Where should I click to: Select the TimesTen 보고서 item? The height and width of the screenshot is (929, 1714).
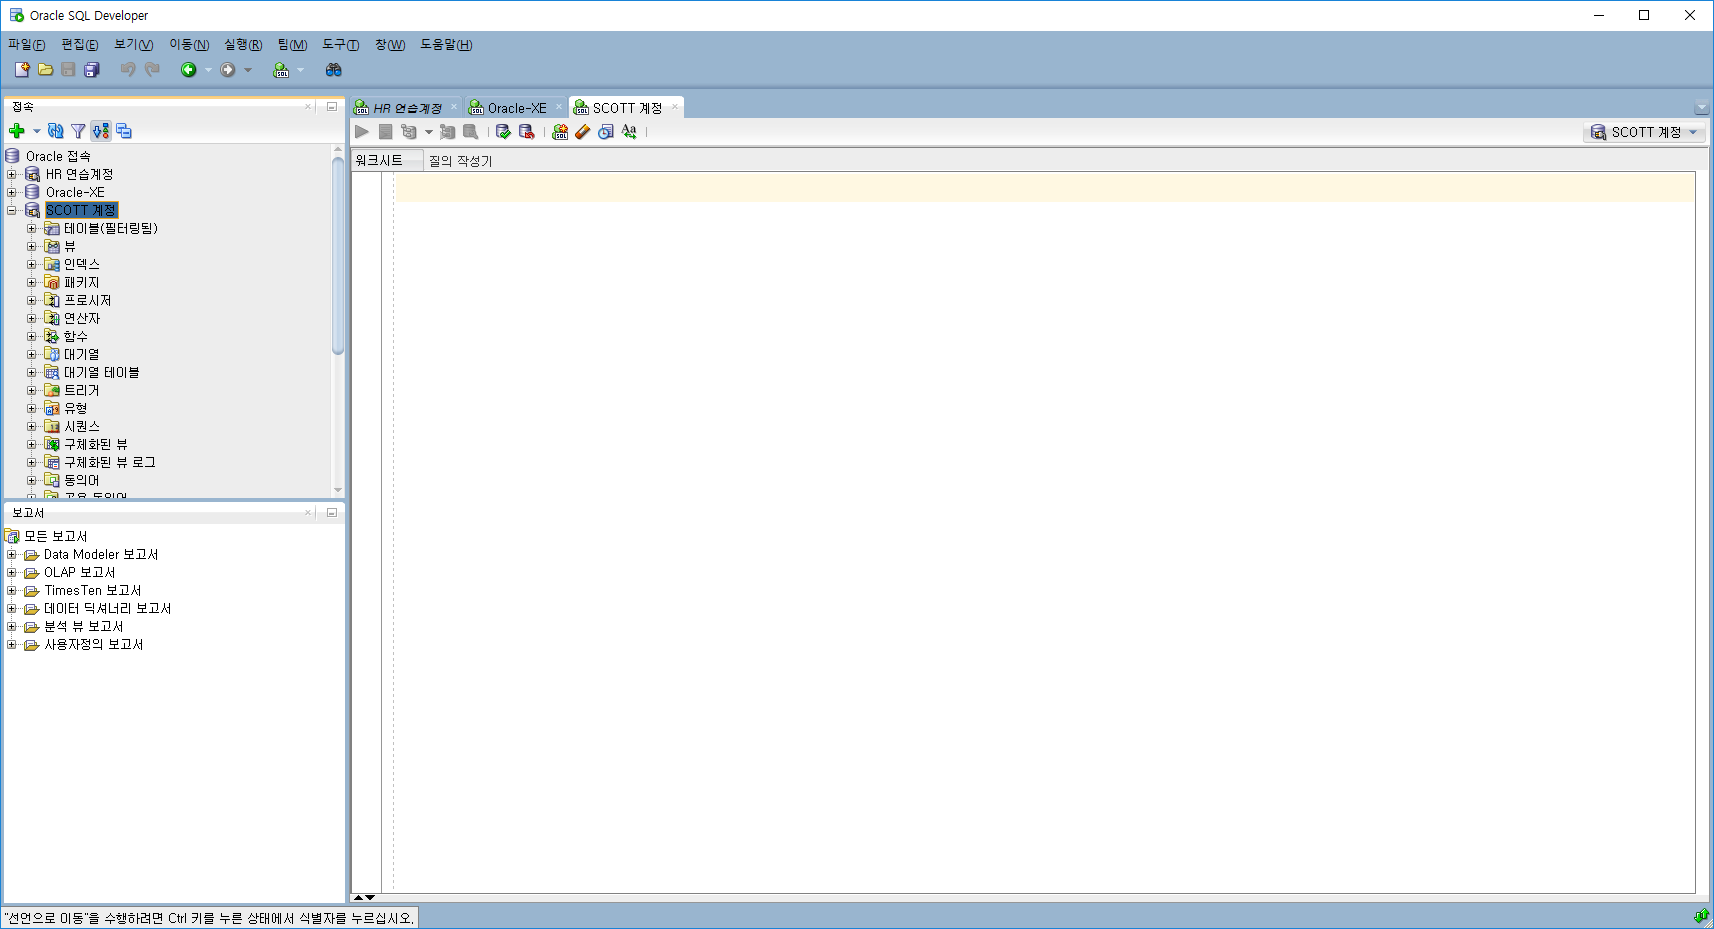coord(92,590)
